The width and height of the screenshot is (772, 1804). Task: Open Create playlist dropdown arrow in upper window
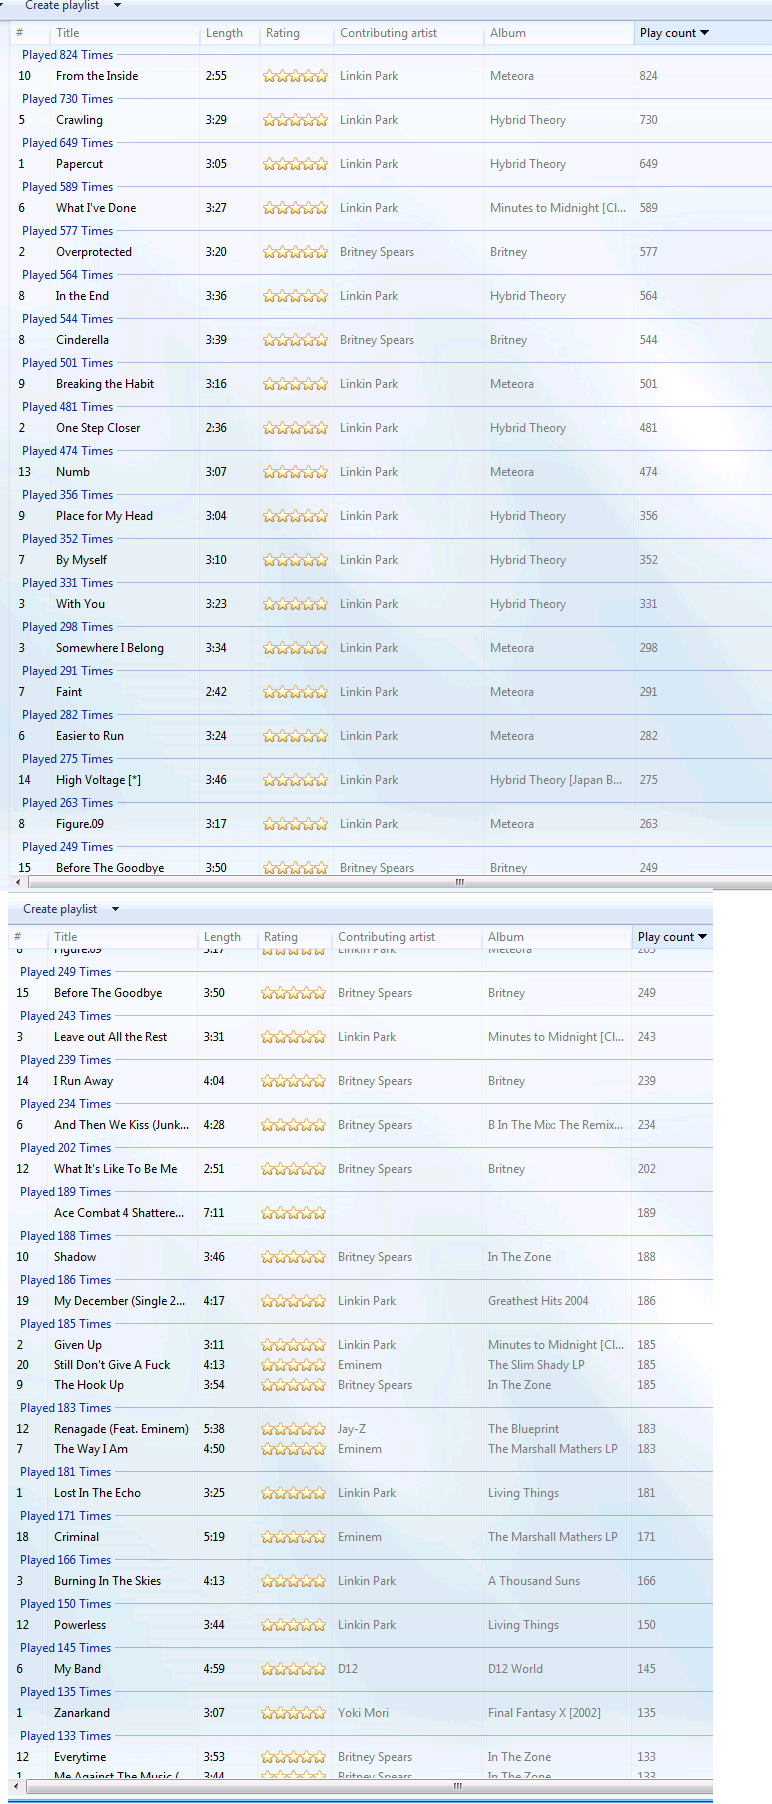pos(117,6)
